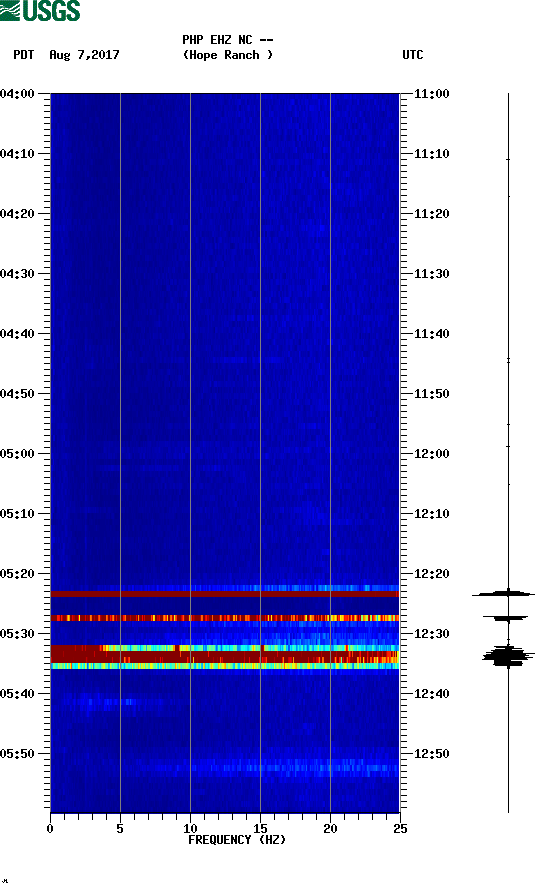Click the '11:10' UTC time label
This screenshot has width=552, height=892.
click(x=431, y=154)
